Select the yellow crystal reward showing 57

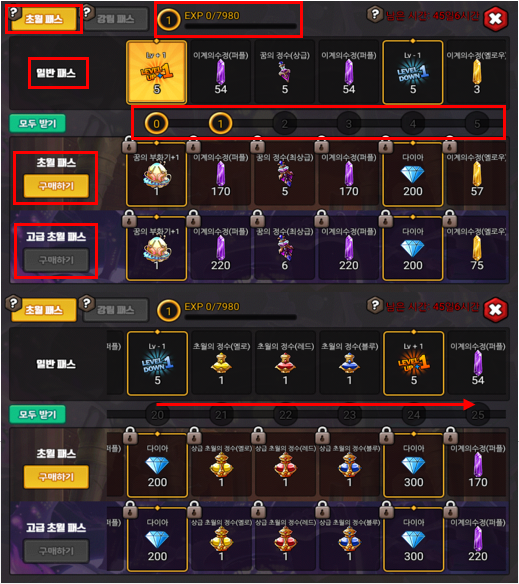[477, 174]
